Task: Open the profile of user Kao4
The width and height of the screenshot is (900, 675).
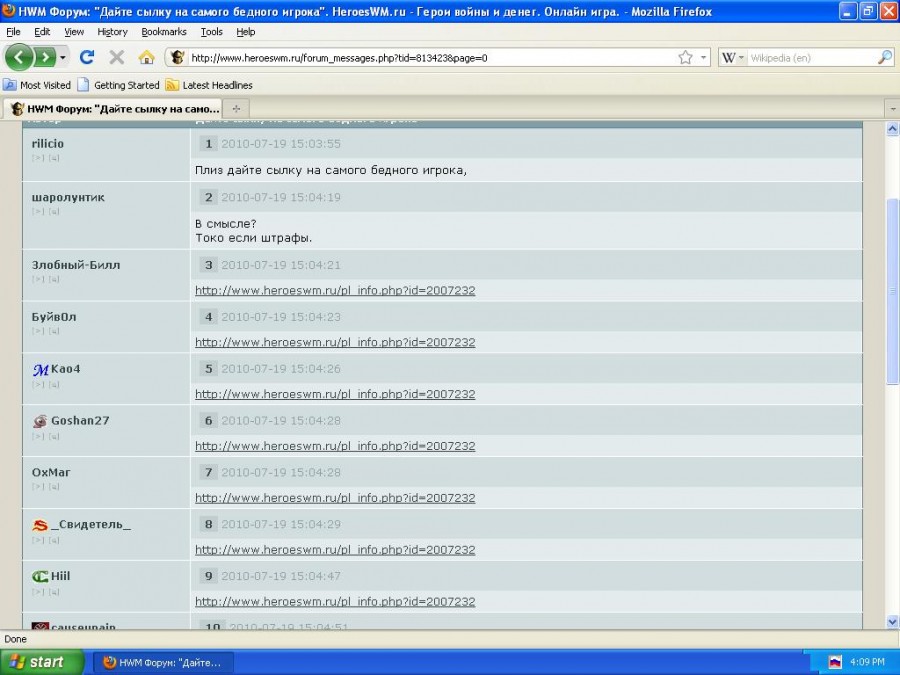Action: 65,369
